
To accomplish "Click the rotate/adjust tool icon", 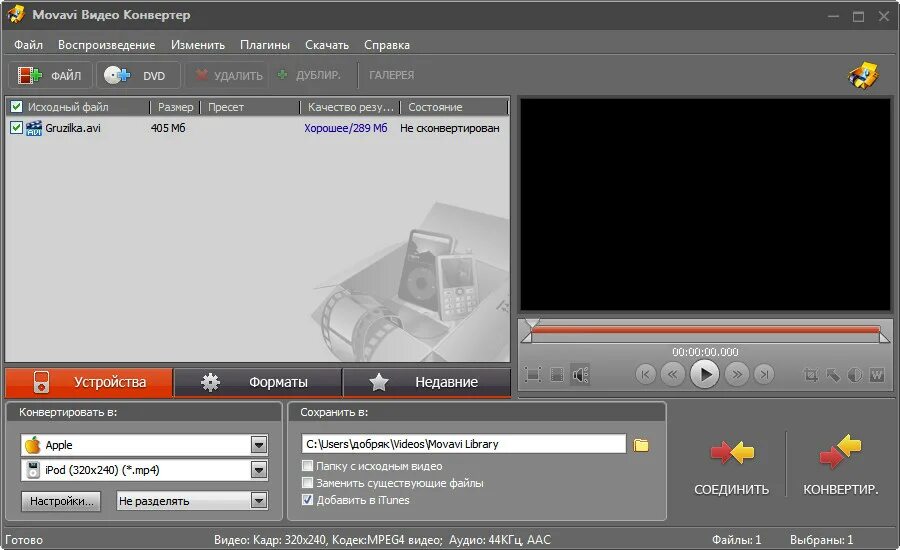I will (833, 375).
